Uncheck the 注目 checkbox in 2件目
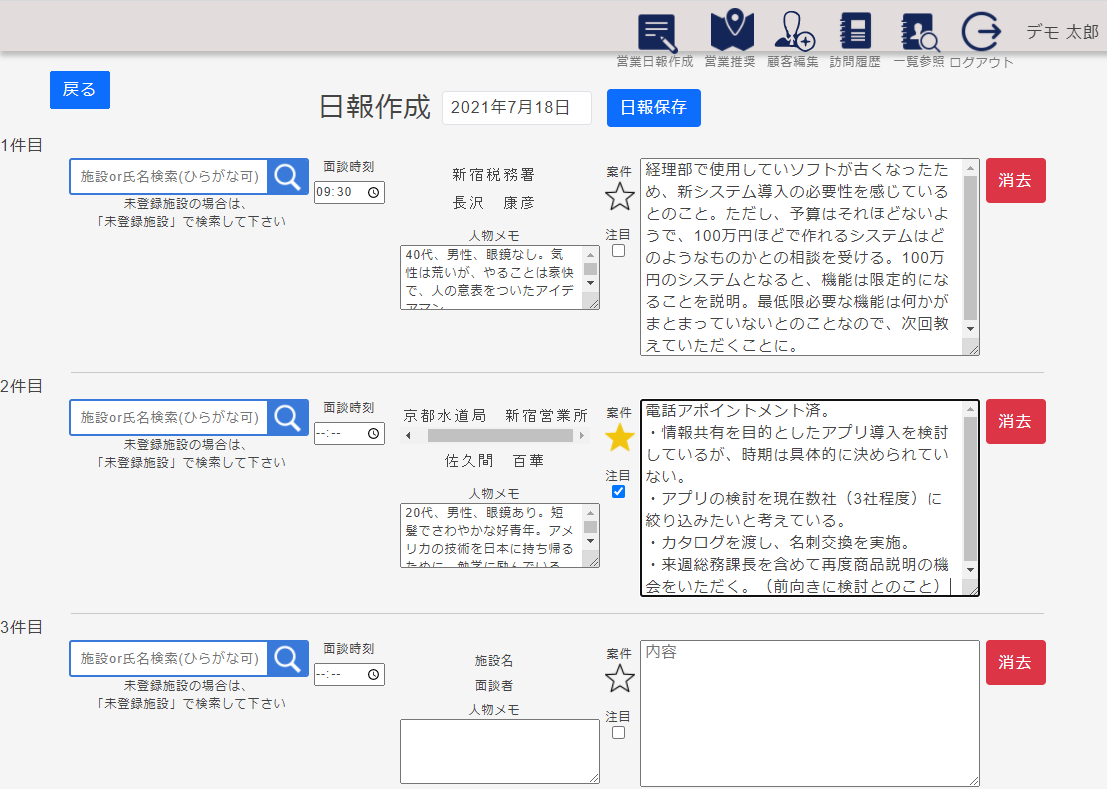This screenshot has height=789, width=1107. tap(618, 492)
